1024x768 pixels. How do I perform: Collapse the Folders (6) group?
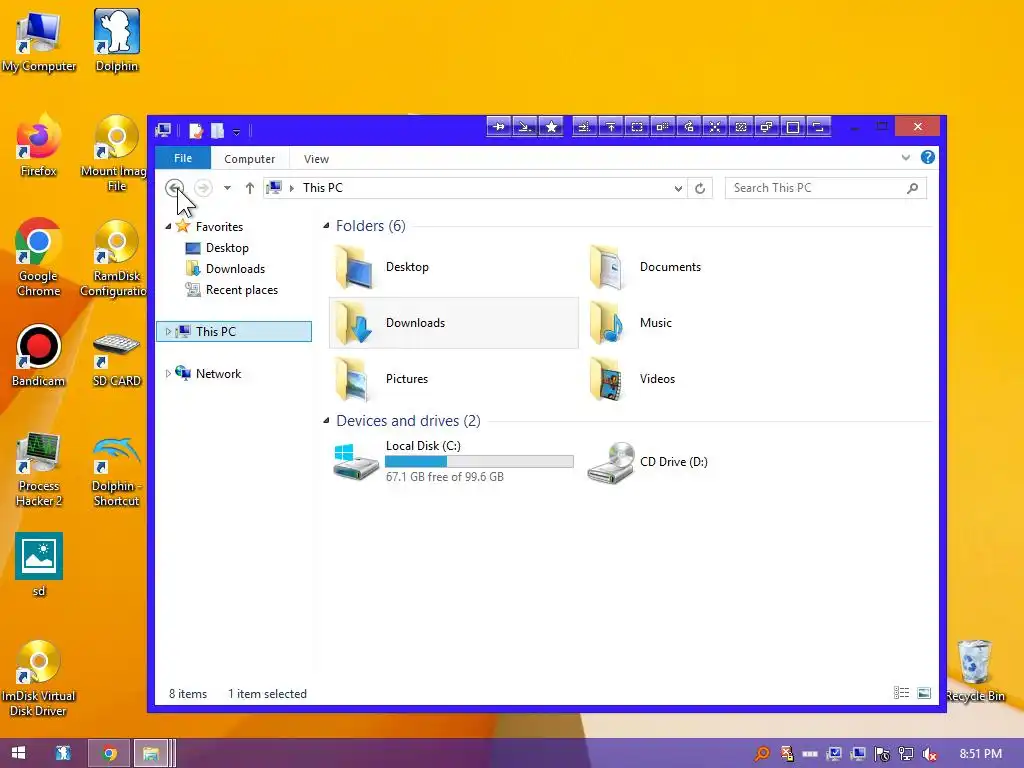pos(326,226)
